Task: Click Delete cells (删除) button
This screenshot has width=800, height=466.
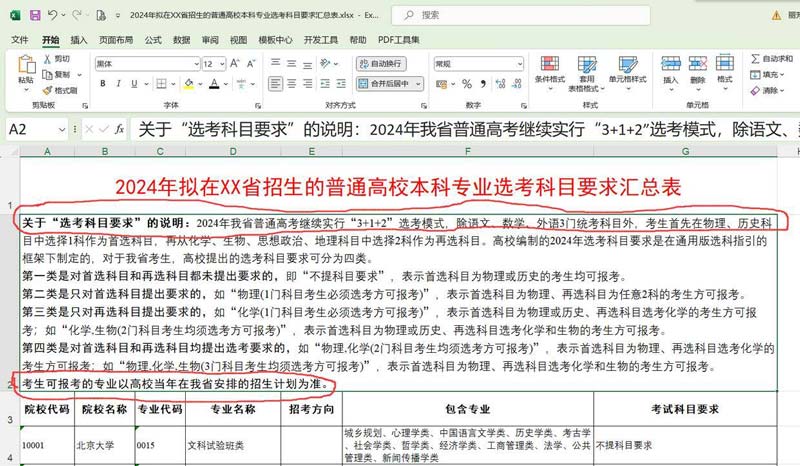Action: point(697,71)
